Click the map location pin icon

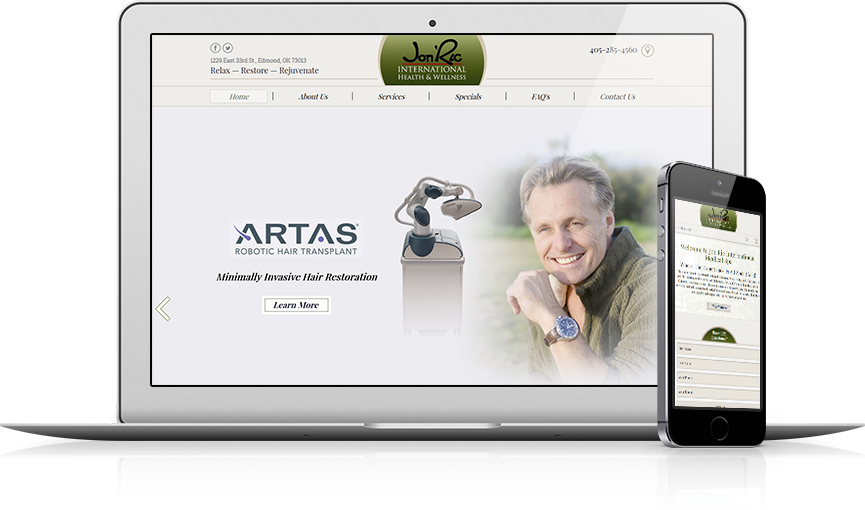(648, 50)
